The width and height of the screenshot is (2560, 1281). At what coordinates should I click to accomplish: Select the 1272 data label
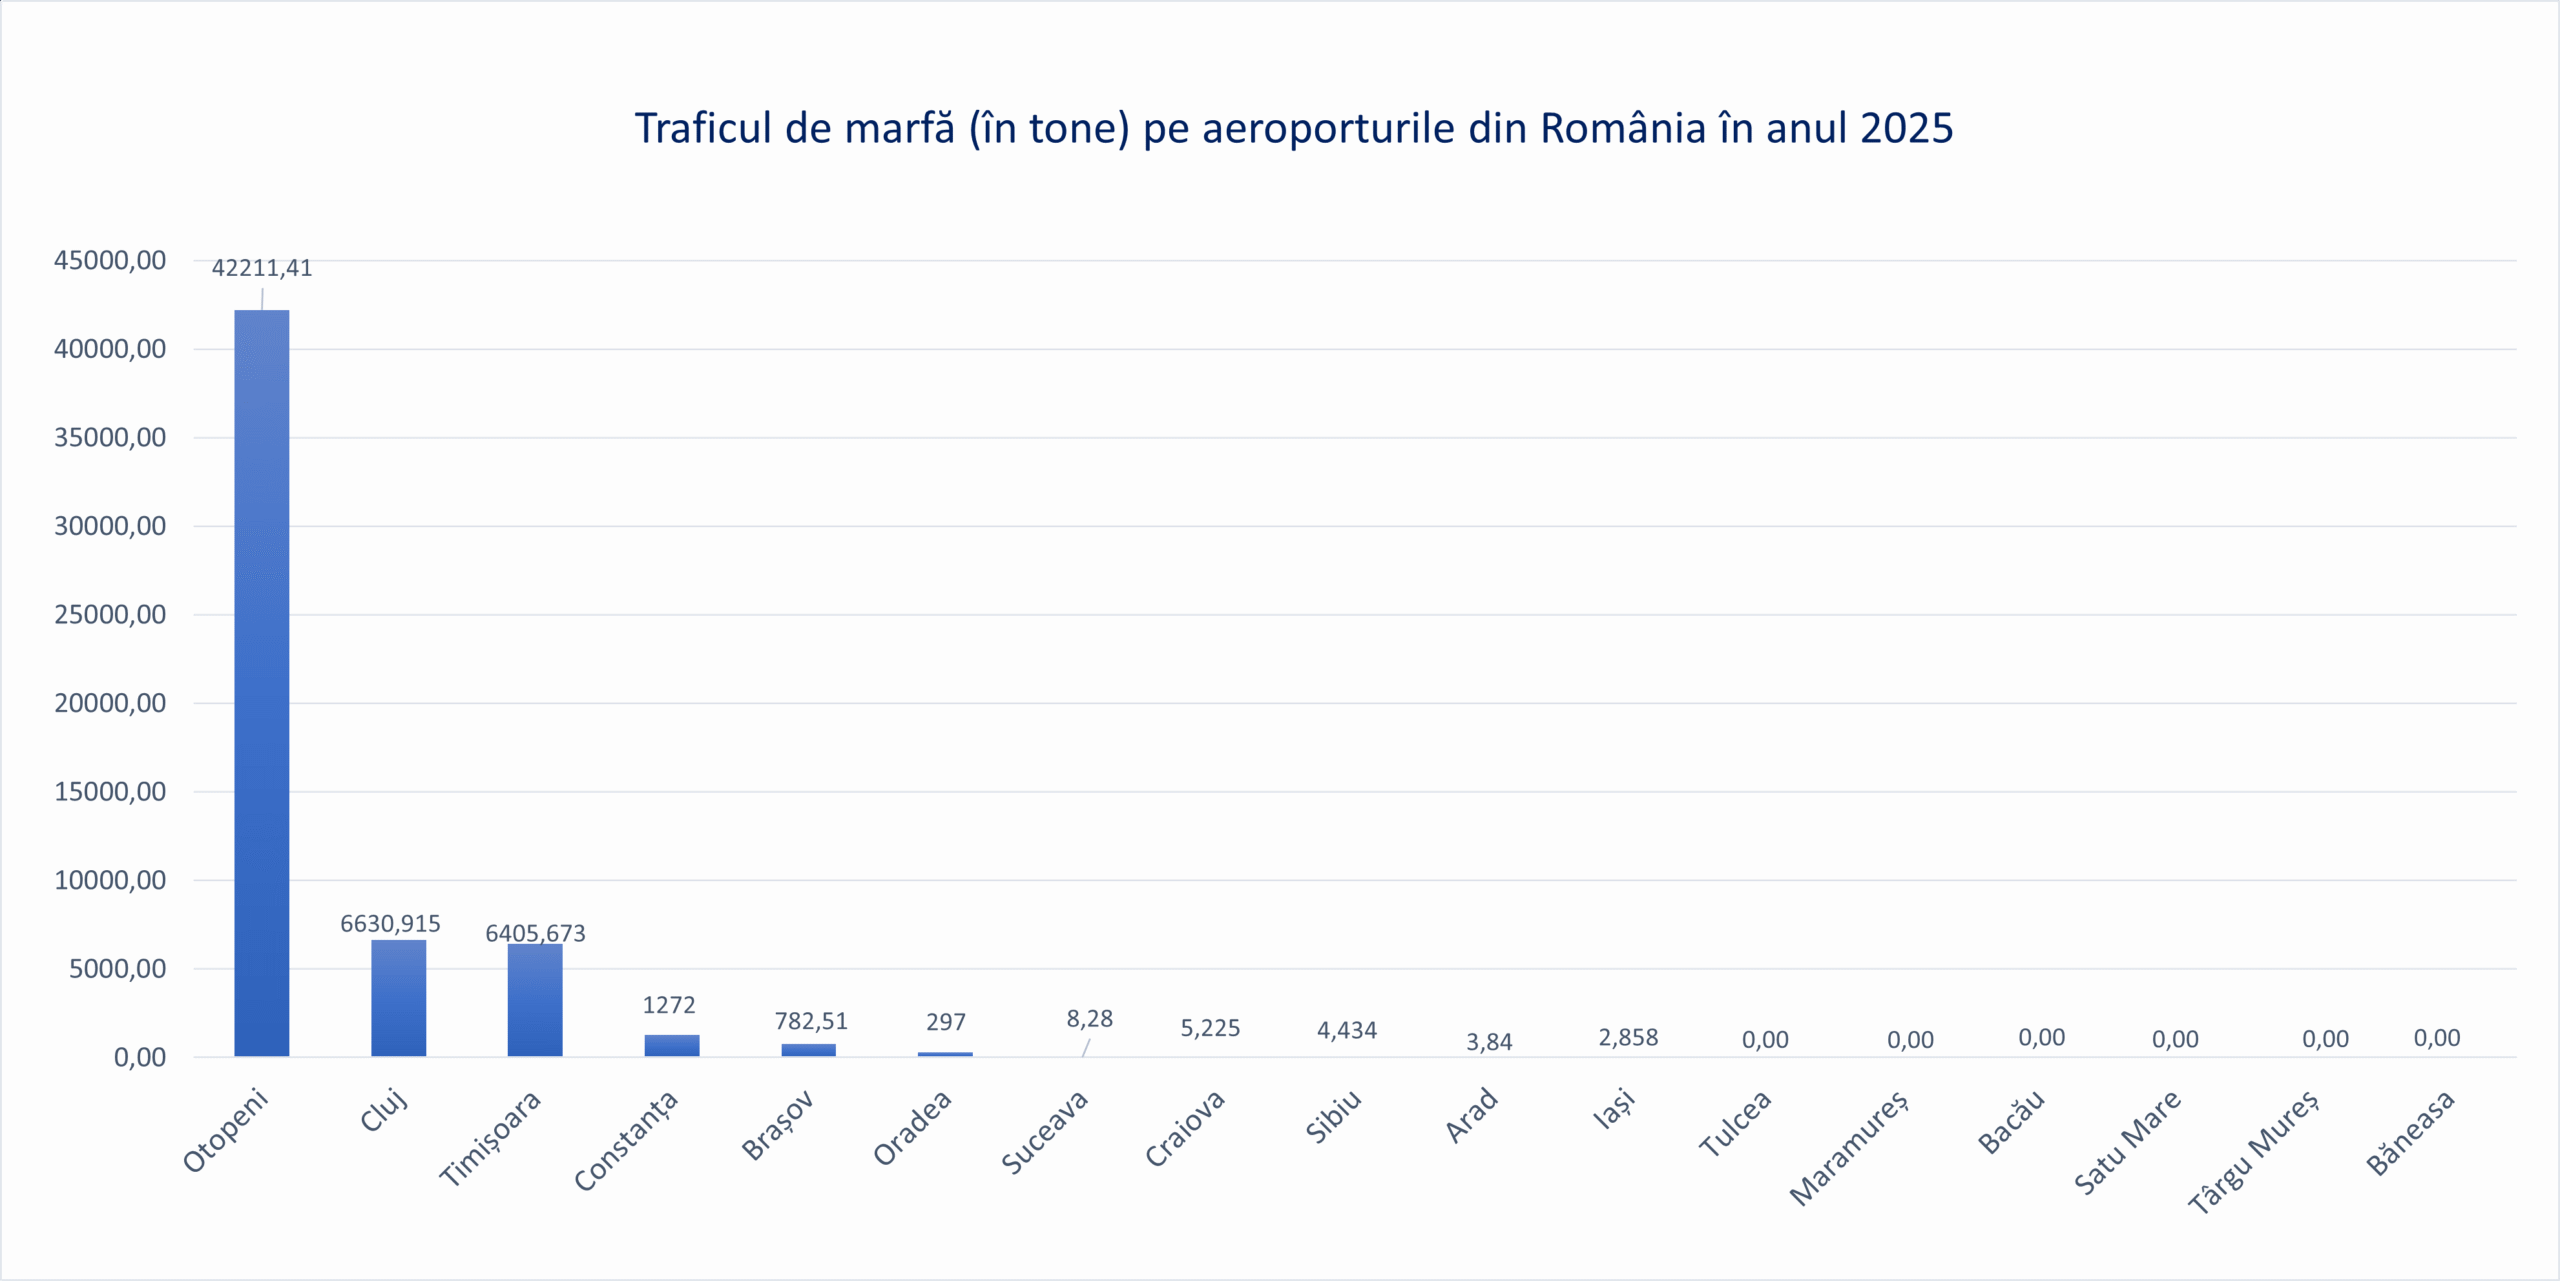pyautogui.click(x=669, y=1005)
